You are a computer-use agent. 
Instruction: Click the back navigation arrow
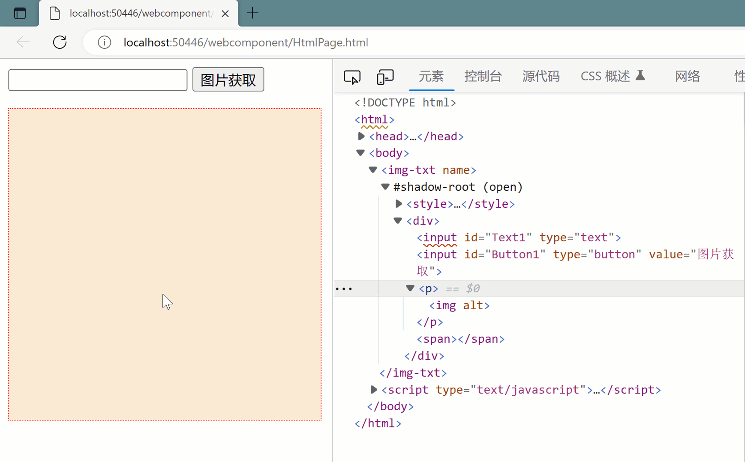pos(23,42)
